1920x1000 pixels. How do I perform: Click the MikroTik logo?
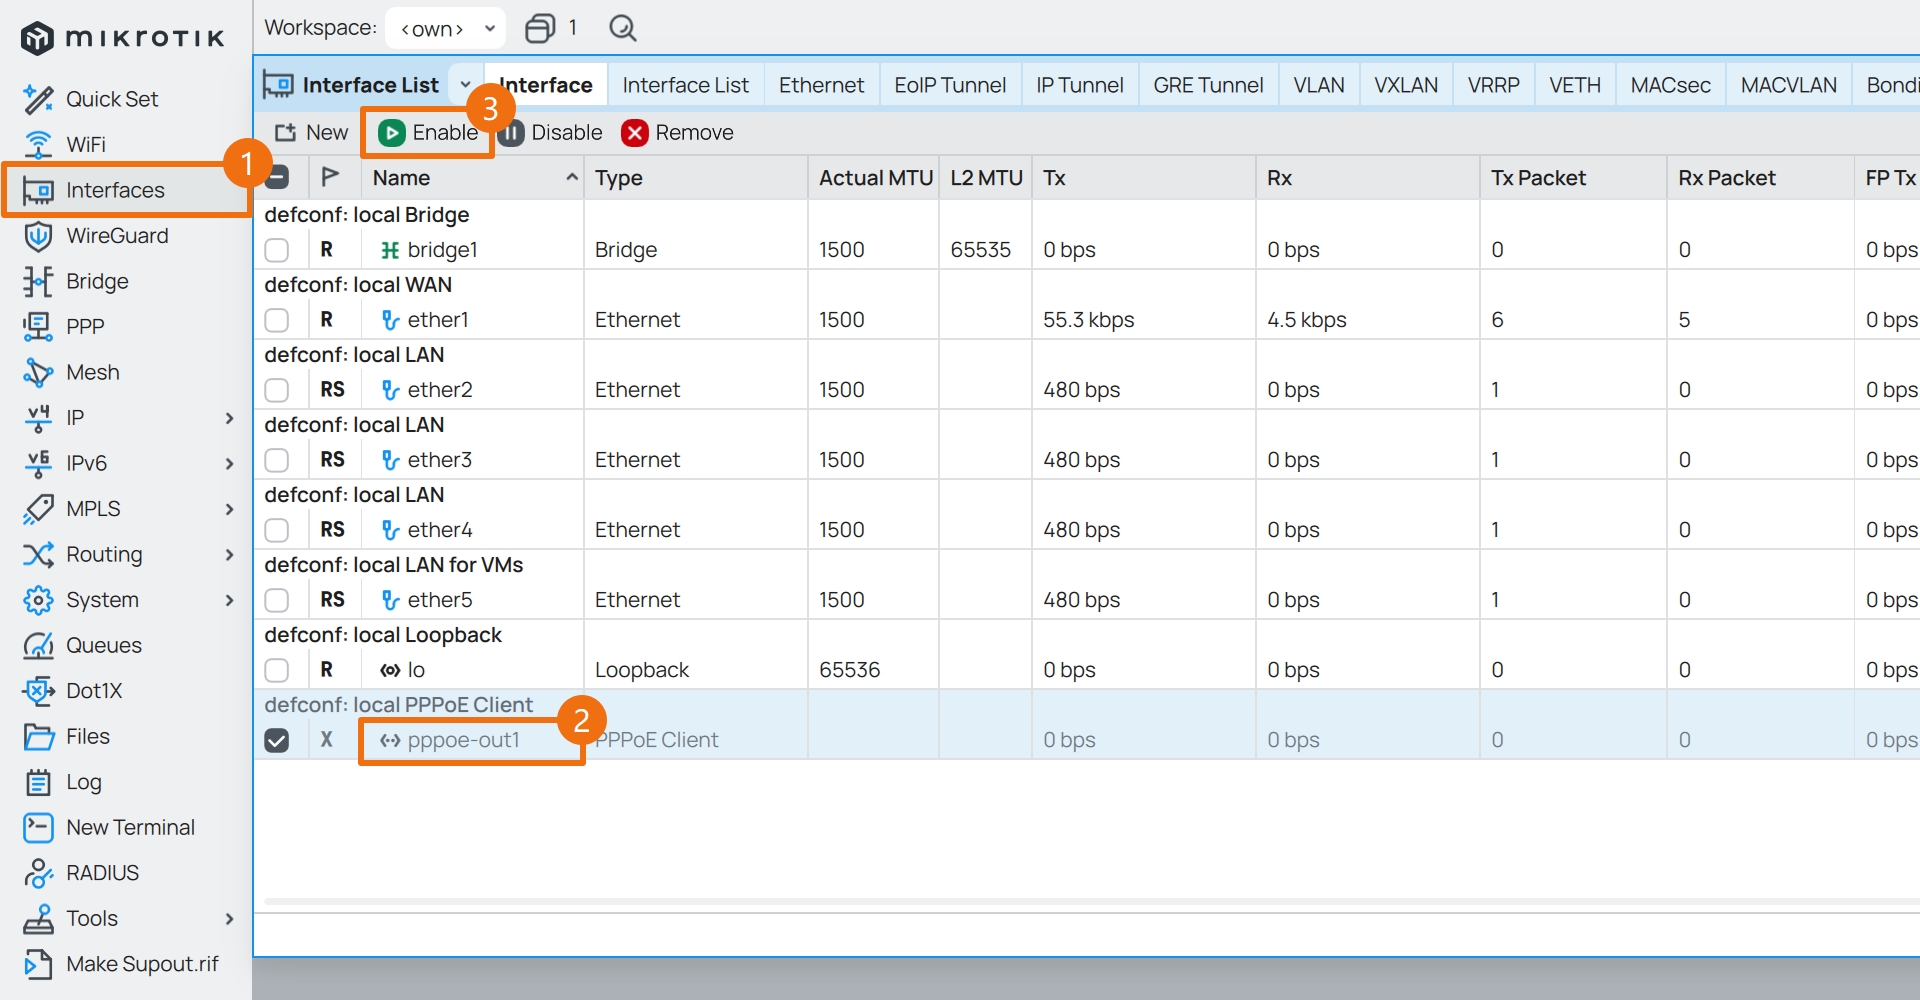(122, 38)
